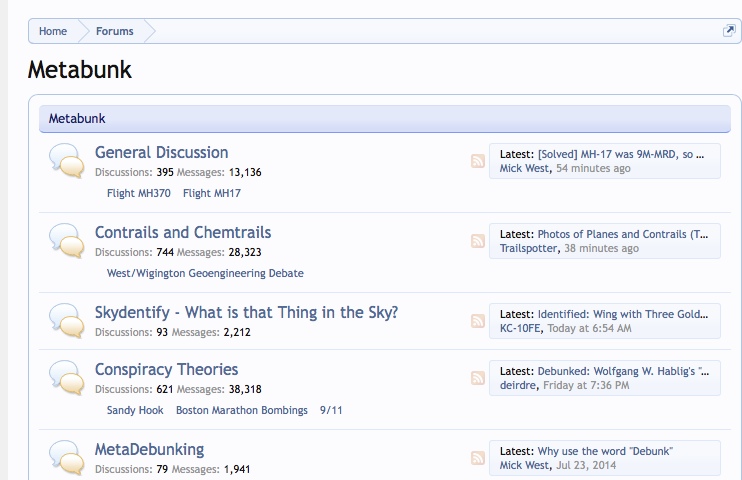View Trailspotter's user profile
Viewport: 742px width, 480px height.
point(529,249)
